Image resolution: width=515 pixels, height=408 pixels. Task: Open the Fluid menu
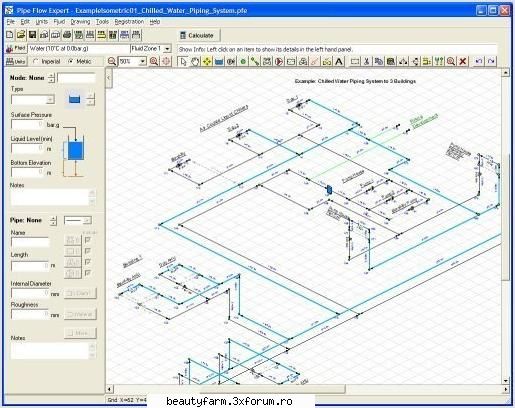[59, 22]
